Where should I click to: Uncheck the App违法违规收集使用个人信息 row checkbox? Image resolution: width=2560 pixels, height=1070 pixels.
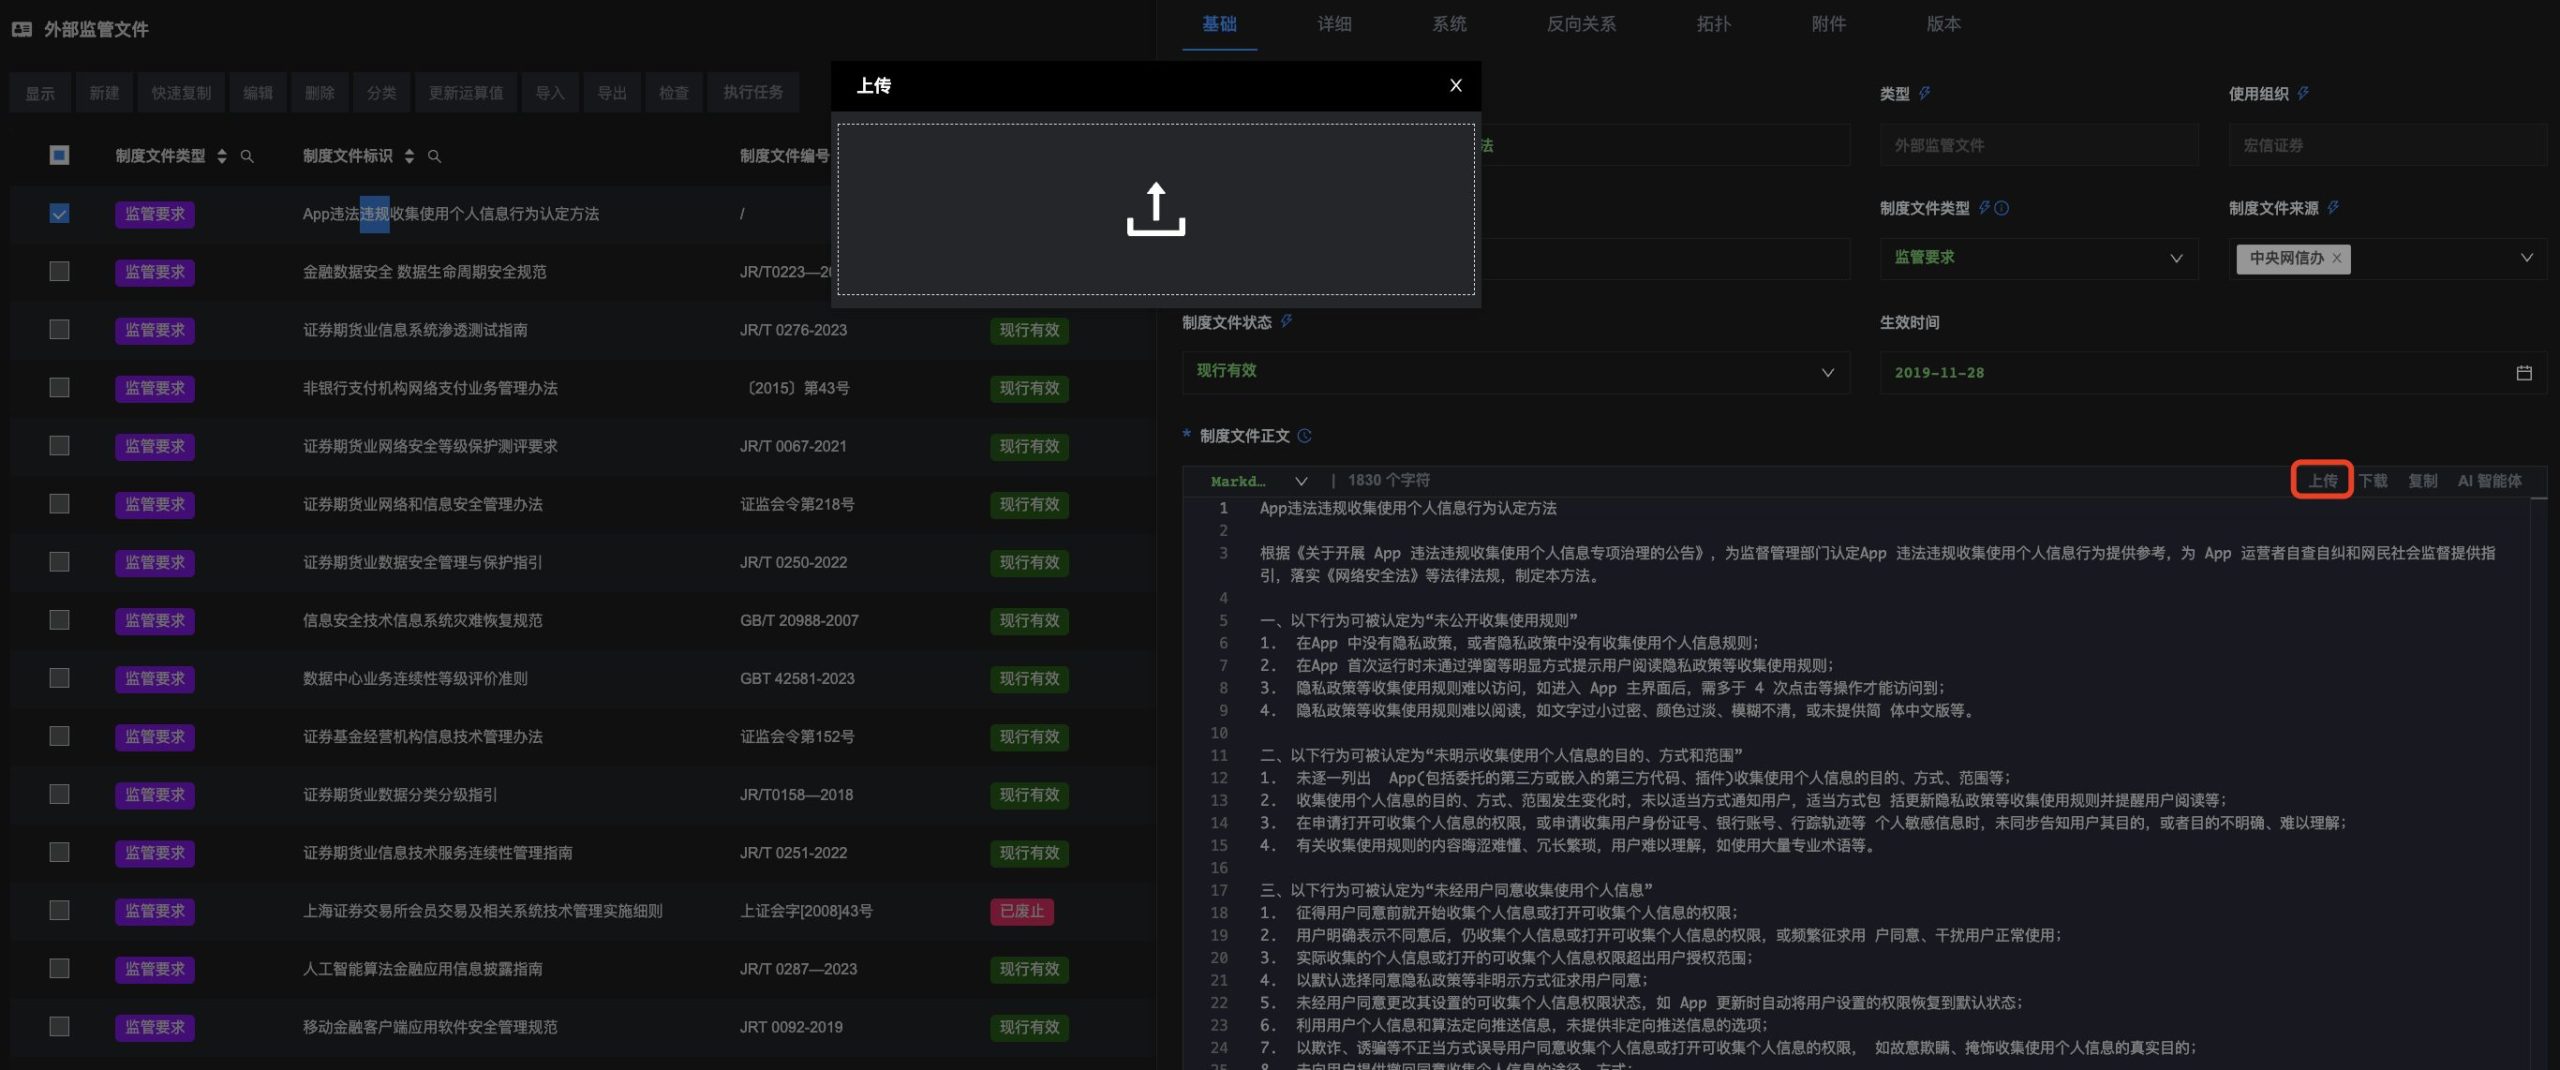(x=59, y=213)
